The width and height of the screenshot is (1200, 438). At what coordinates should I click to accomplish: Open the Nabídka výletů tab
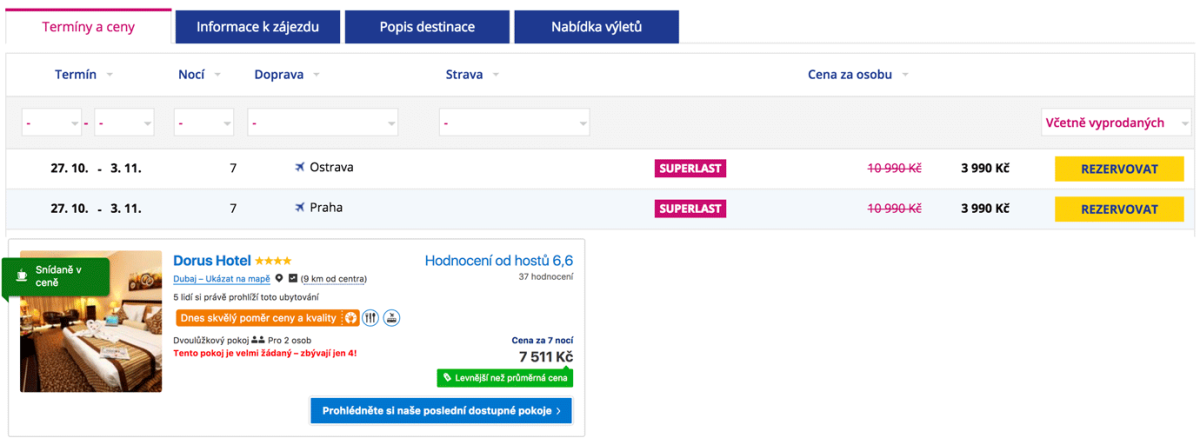pyautogui.click(x=596, y=27)
